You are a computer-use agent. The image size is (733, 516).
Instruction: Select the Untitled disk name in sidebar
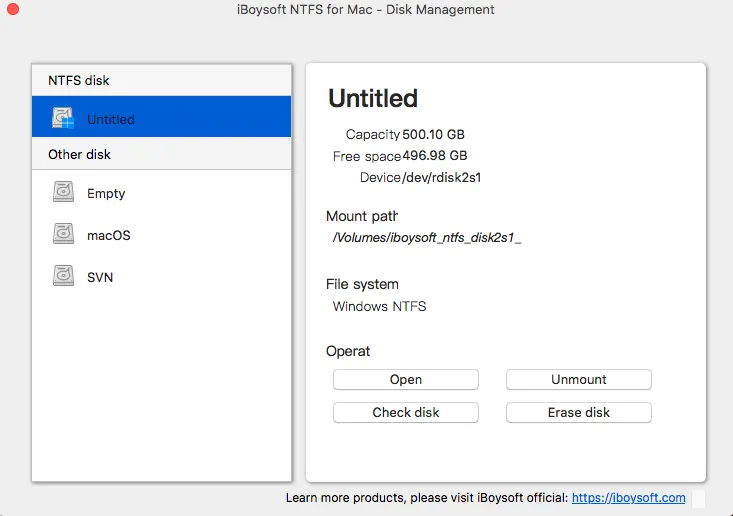click(110, 119)
